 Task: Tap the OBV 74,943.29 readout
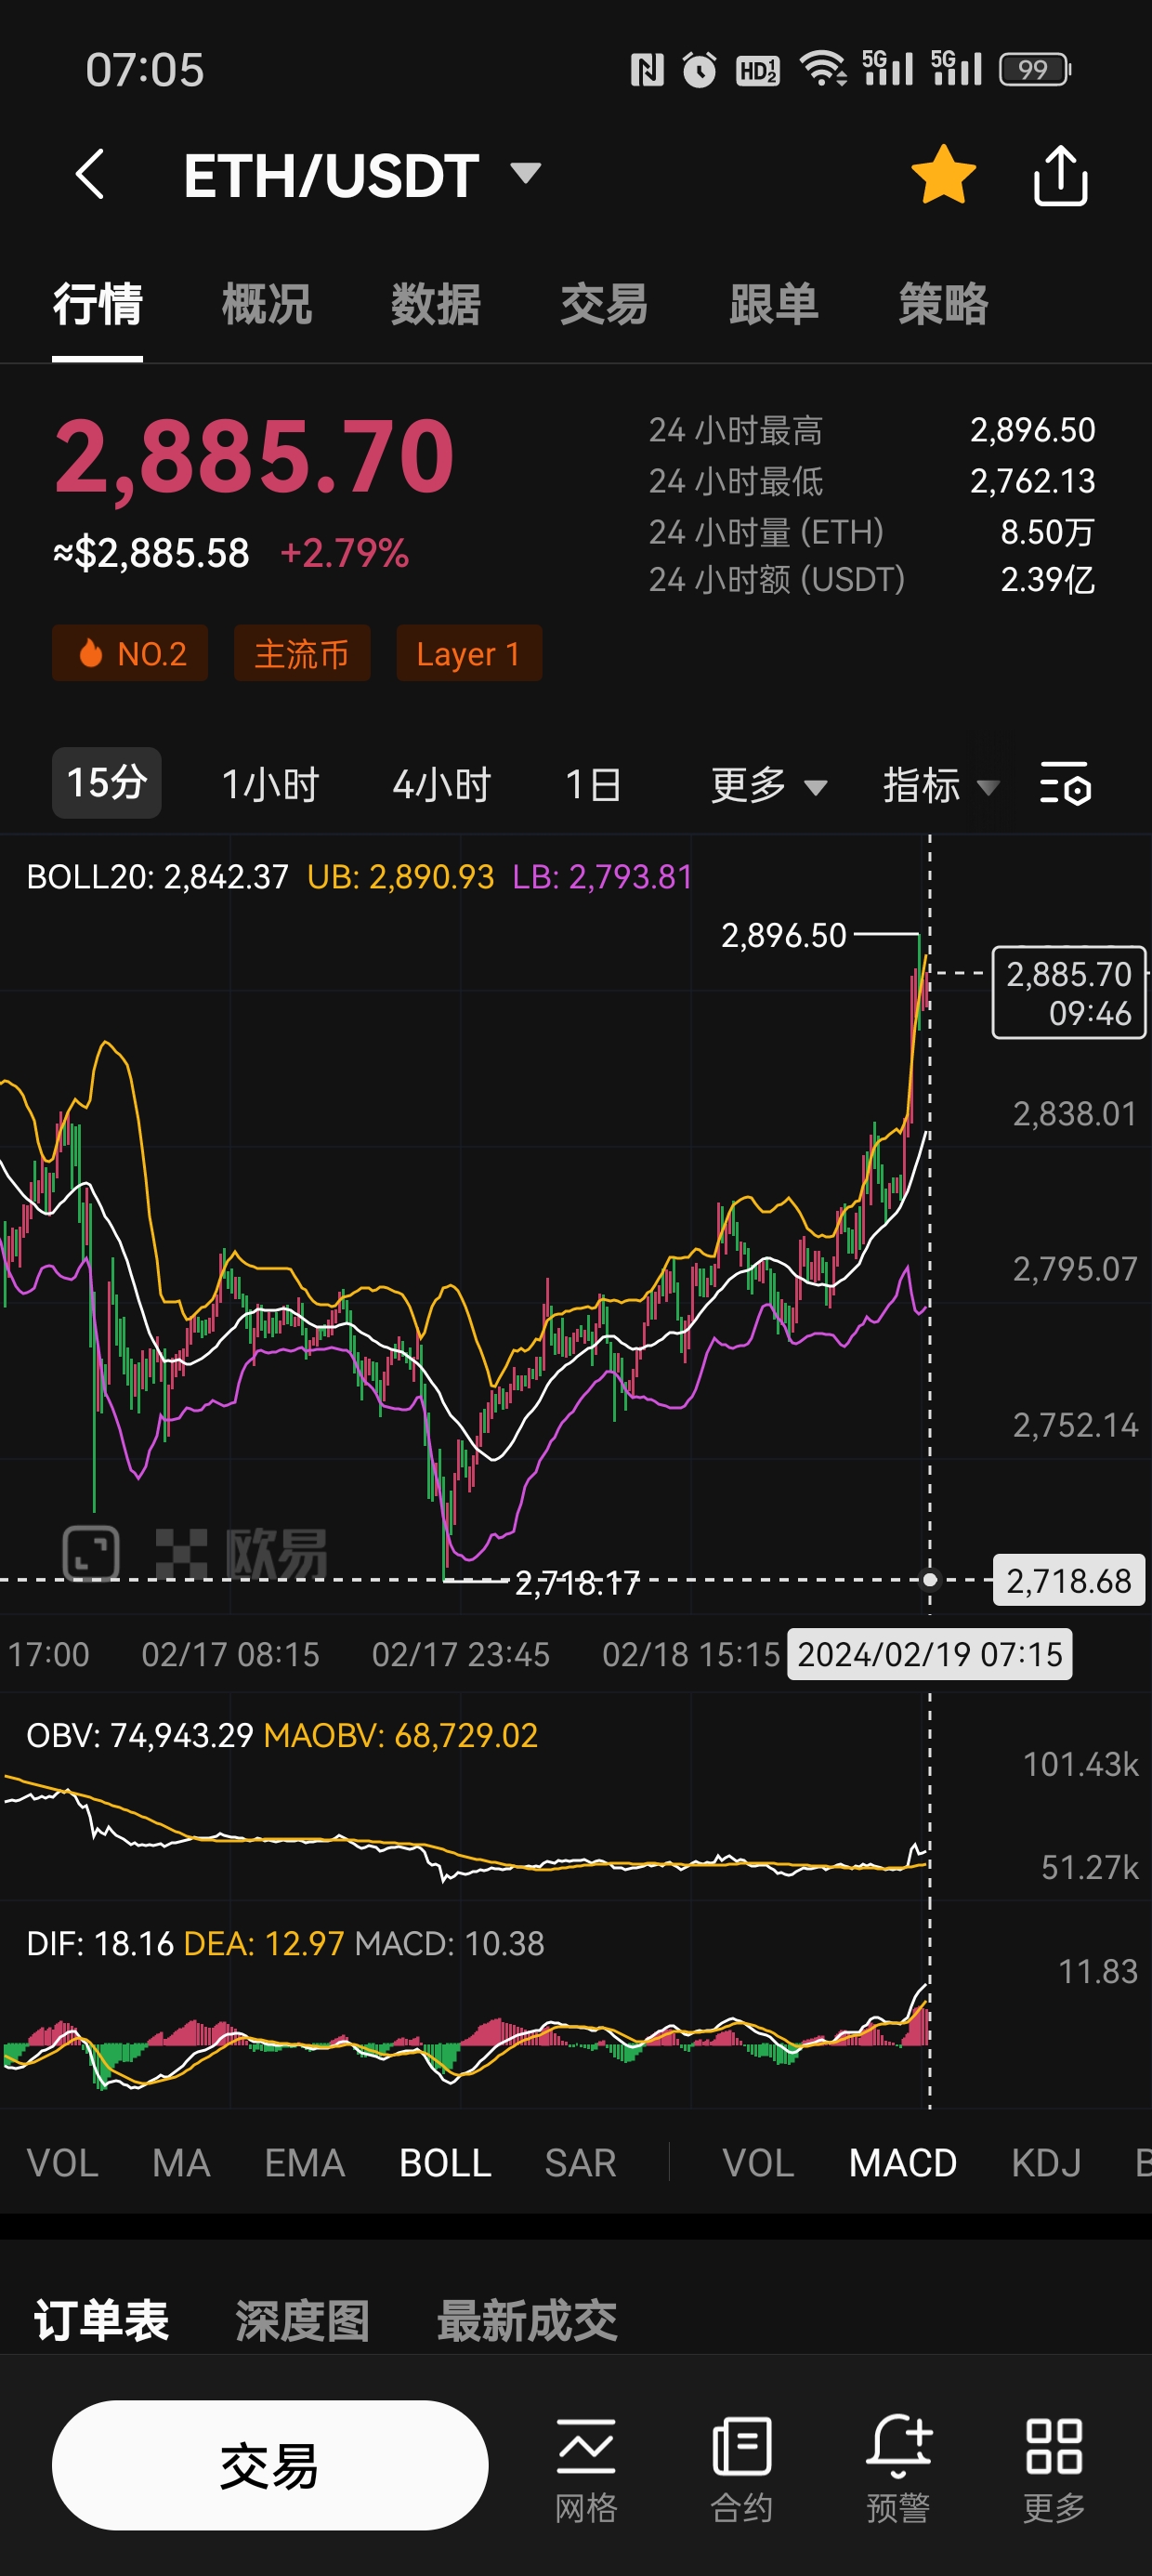pyautogui.click(x=140, y=1735)
